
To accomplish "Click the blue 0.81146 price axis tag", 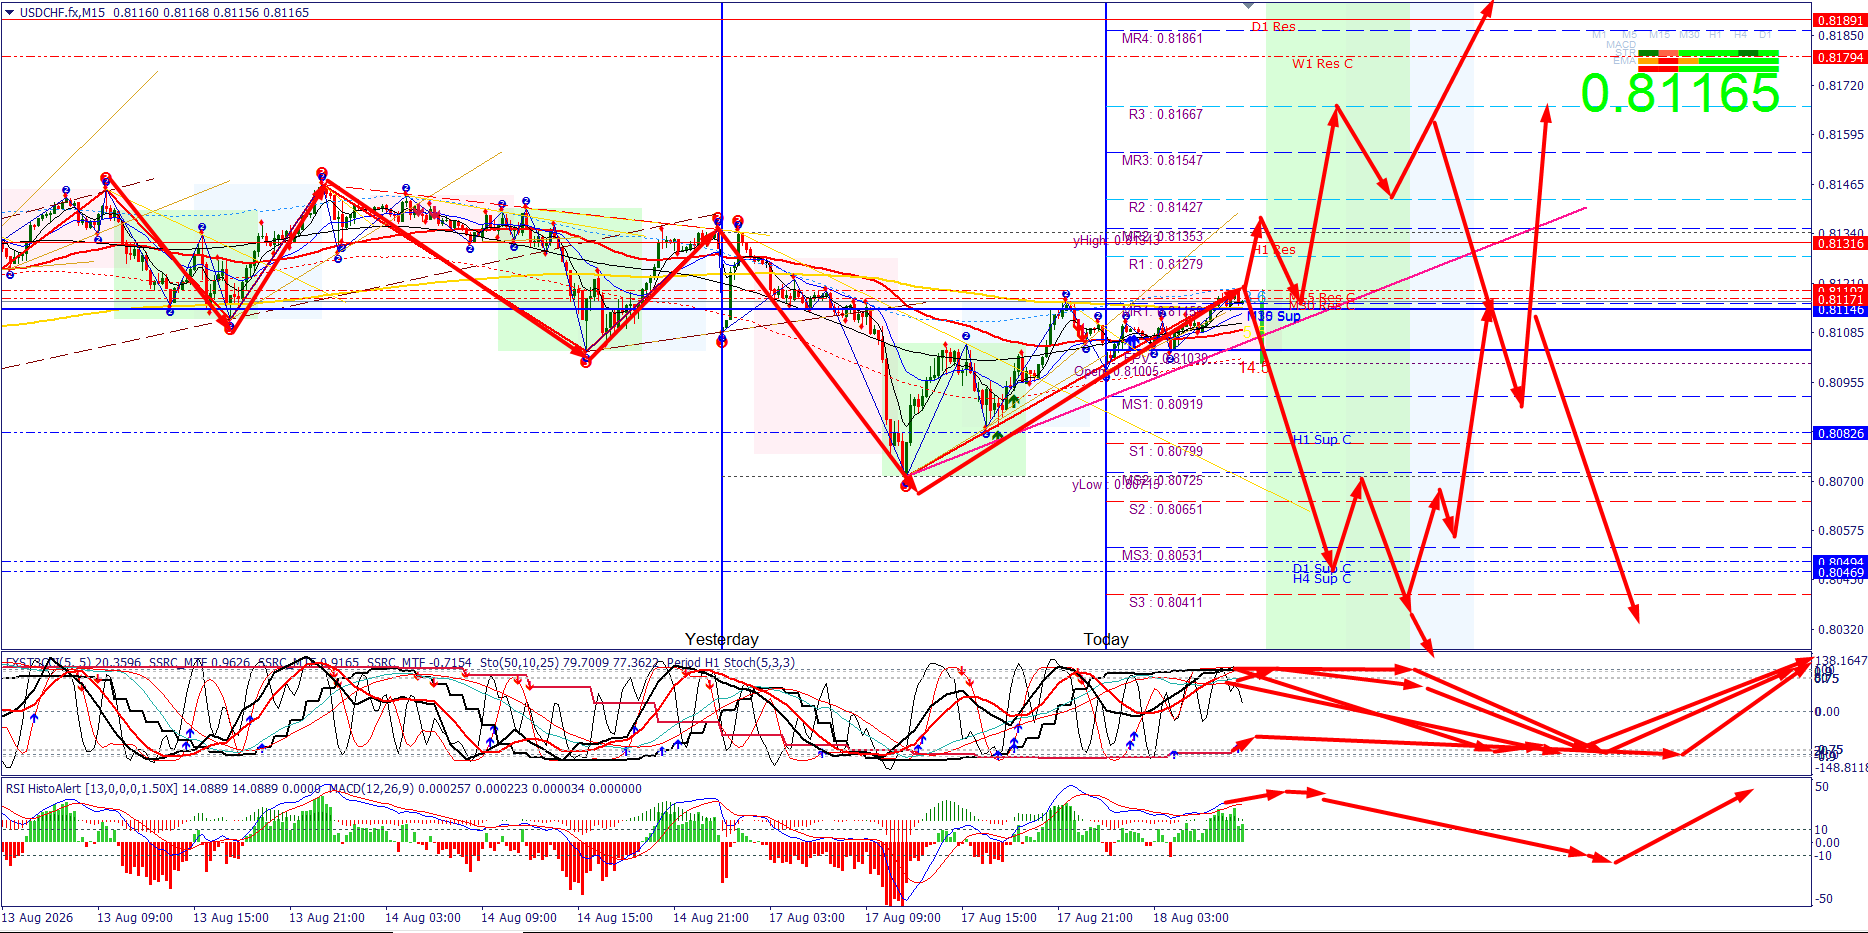I will (1840, 310).
